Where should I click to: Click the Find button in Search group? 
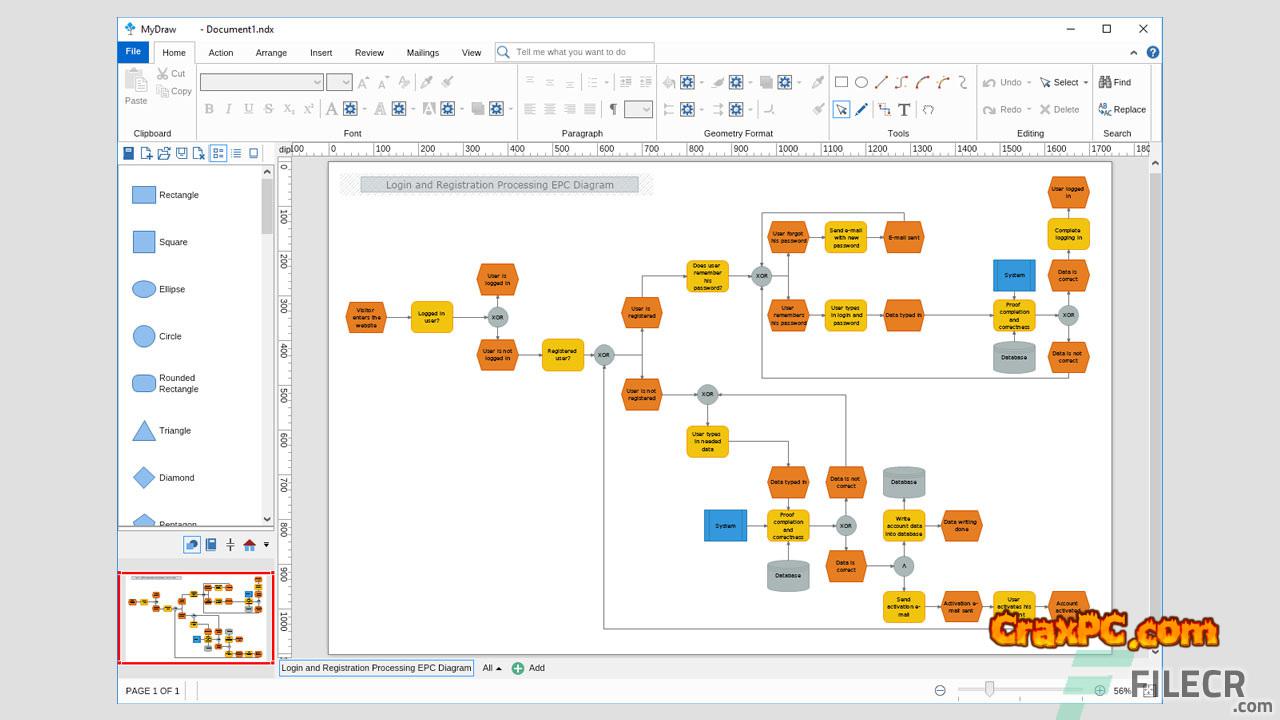click(1115, 82)
